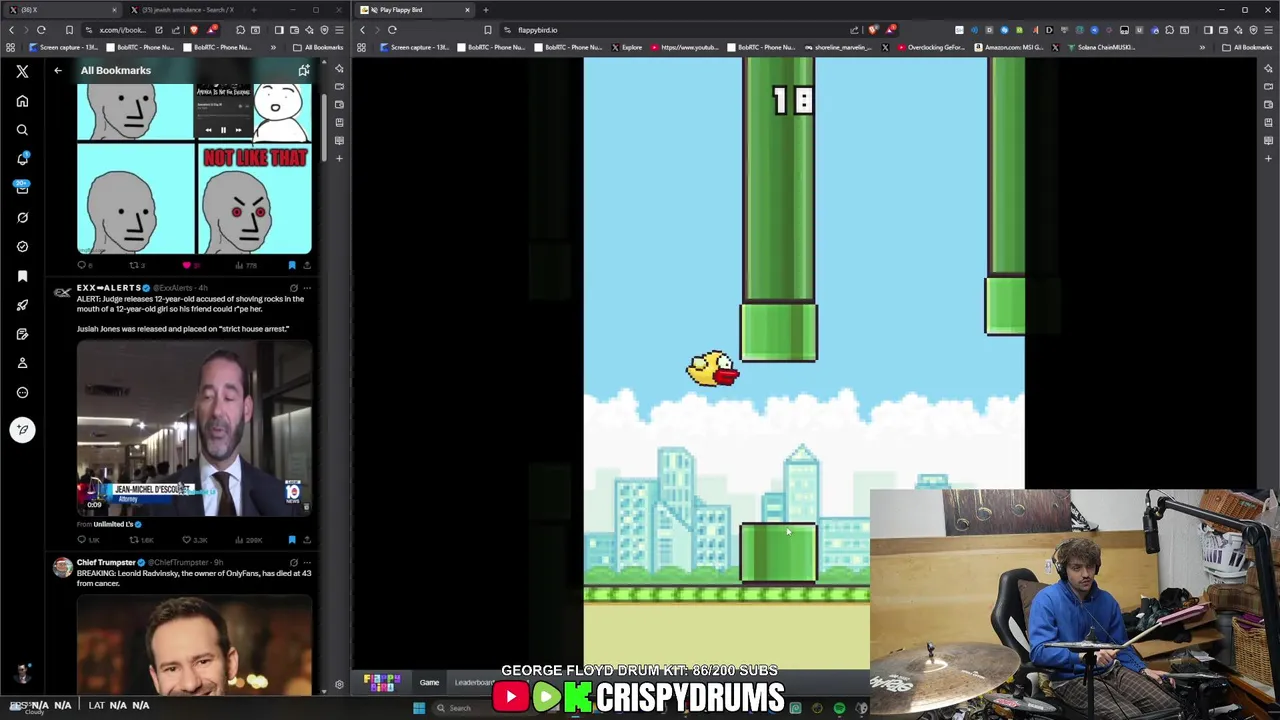Bookmark the flappybird.io page icon
The width and height of the screenshot is (1280, 720).
(x=488, y=30)
